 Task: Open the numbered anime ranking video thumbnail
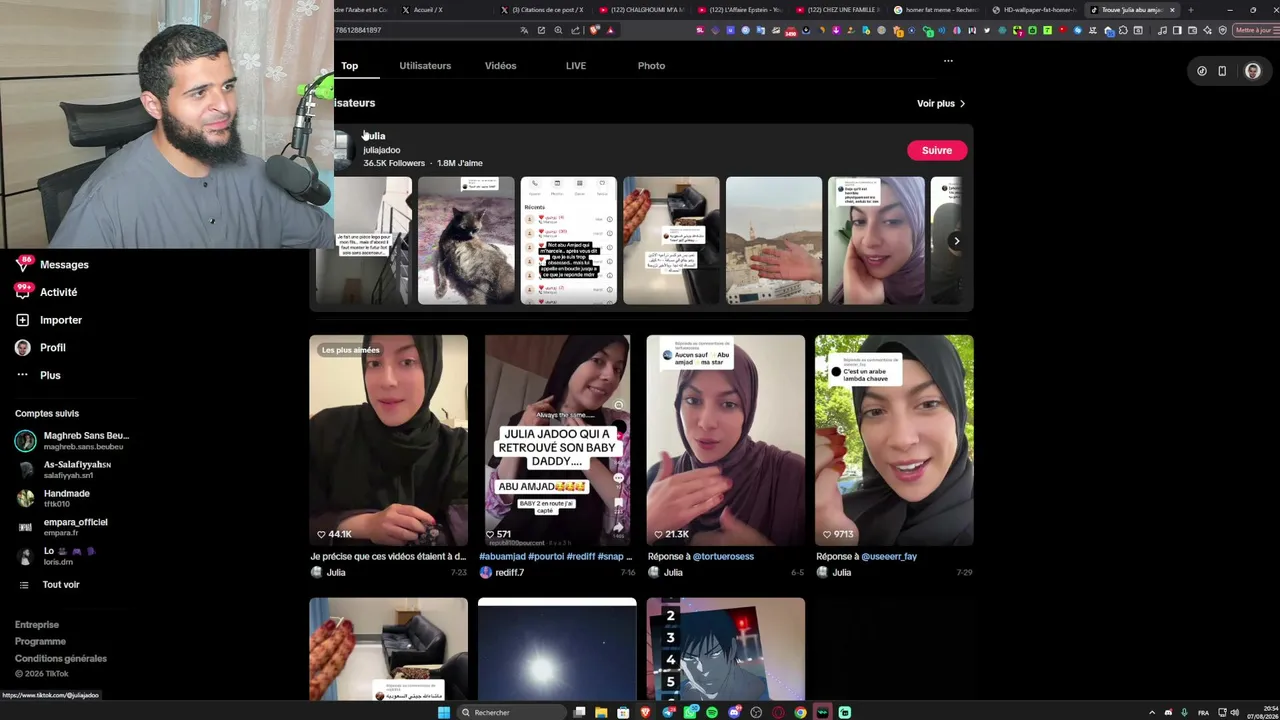click(725, 650)
